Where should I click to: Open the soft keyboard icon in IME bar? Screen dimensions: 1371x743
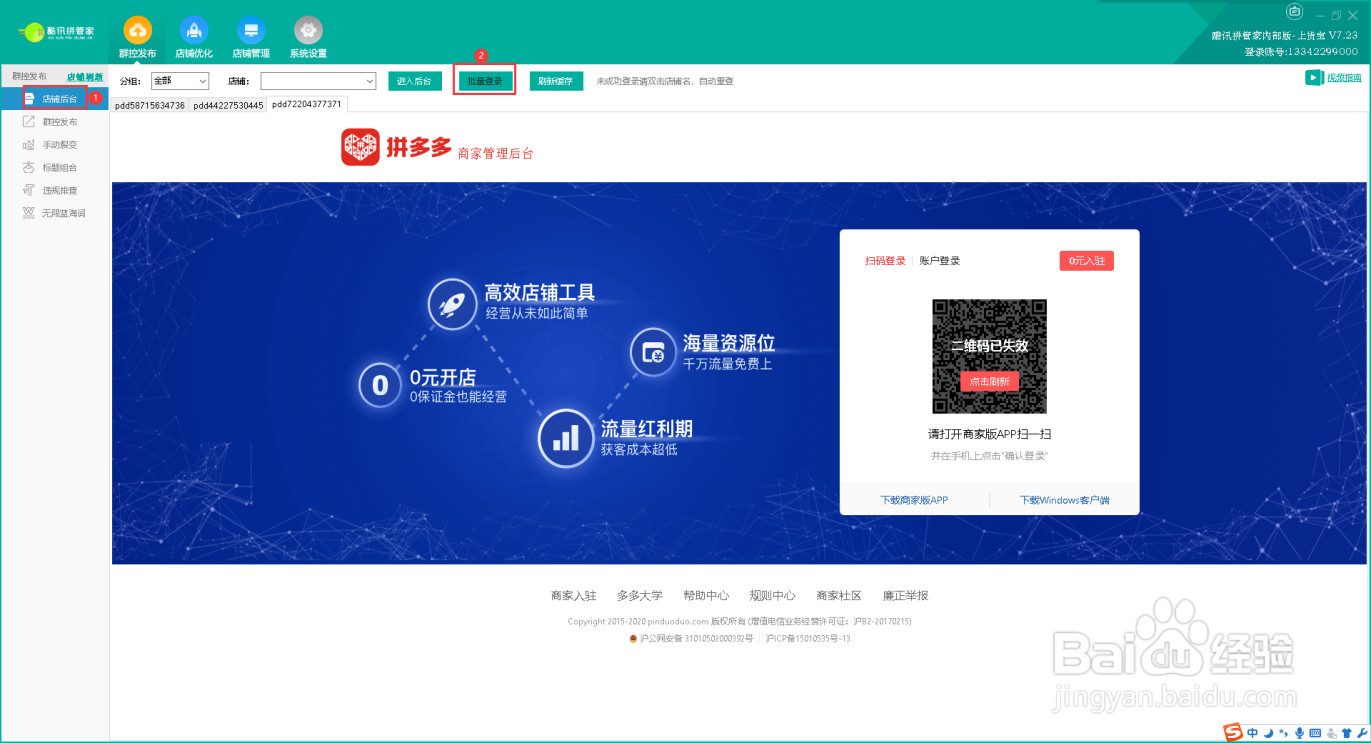pyautogui.click(x=1315, y=733)
